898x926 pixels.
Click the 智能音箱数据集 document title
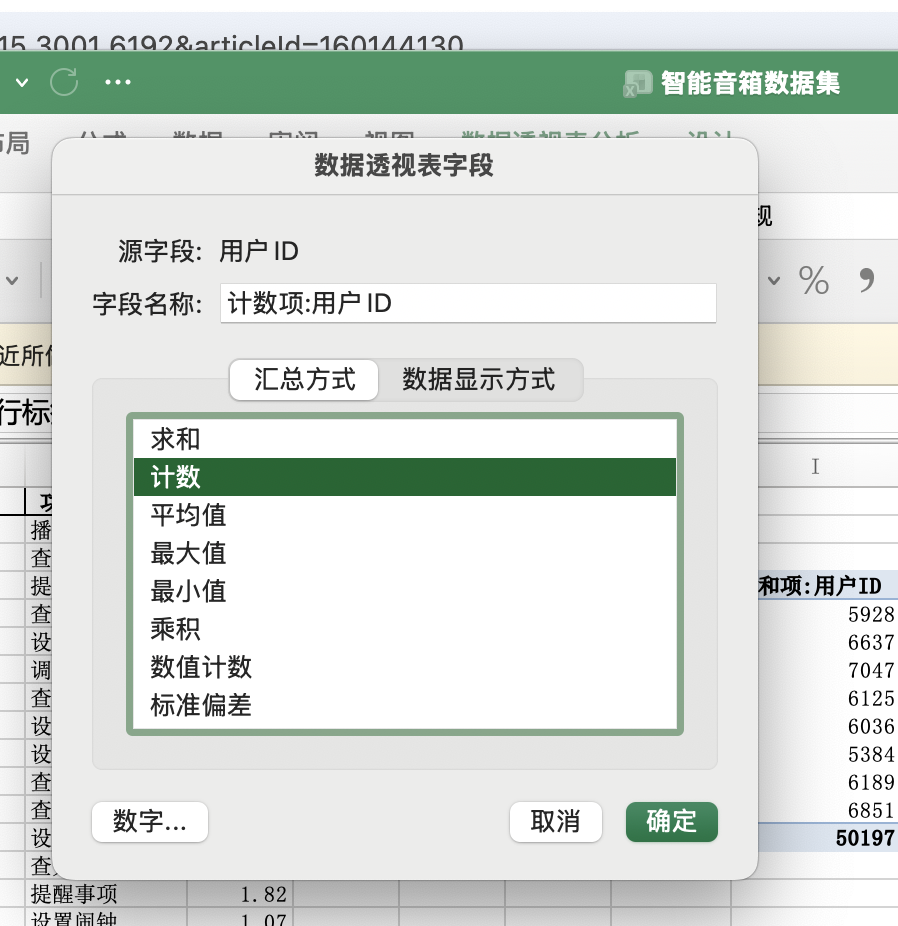click(x=750, y=83)
